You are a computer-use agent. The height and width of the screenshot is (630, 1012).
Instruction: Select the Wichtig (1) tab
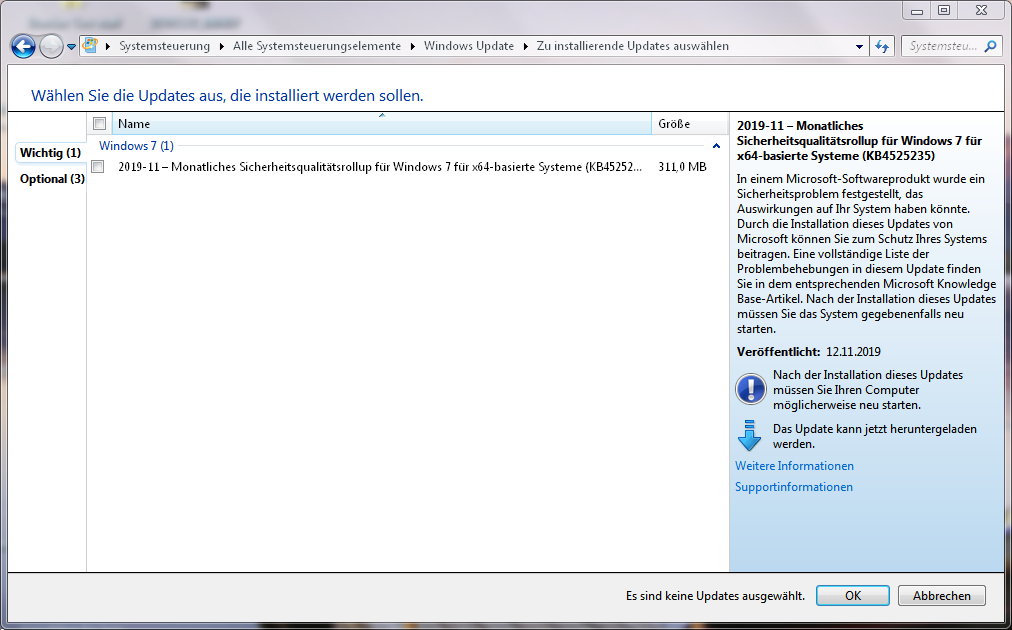tap(50, 153)
